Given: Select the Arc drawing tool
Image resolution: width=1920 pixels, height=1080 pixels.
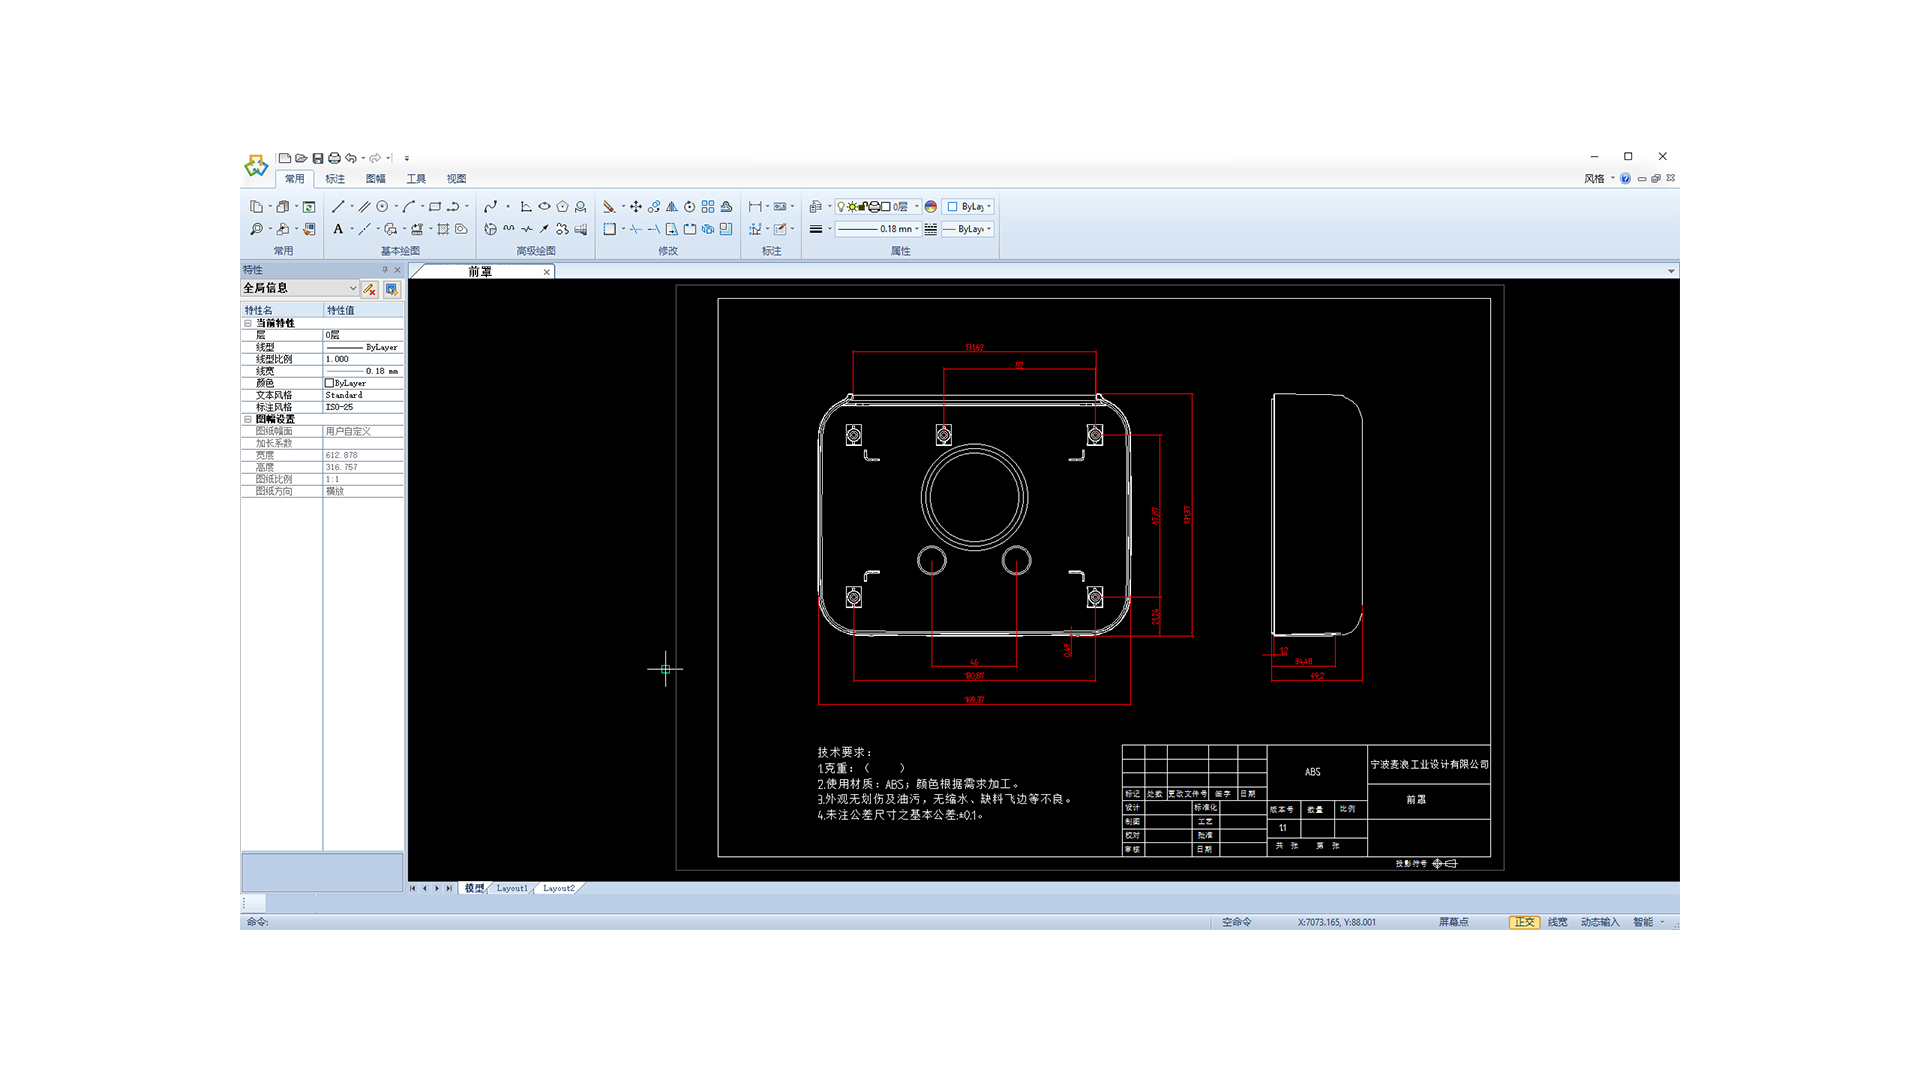Looking at the screenshot, I should 408,207.
